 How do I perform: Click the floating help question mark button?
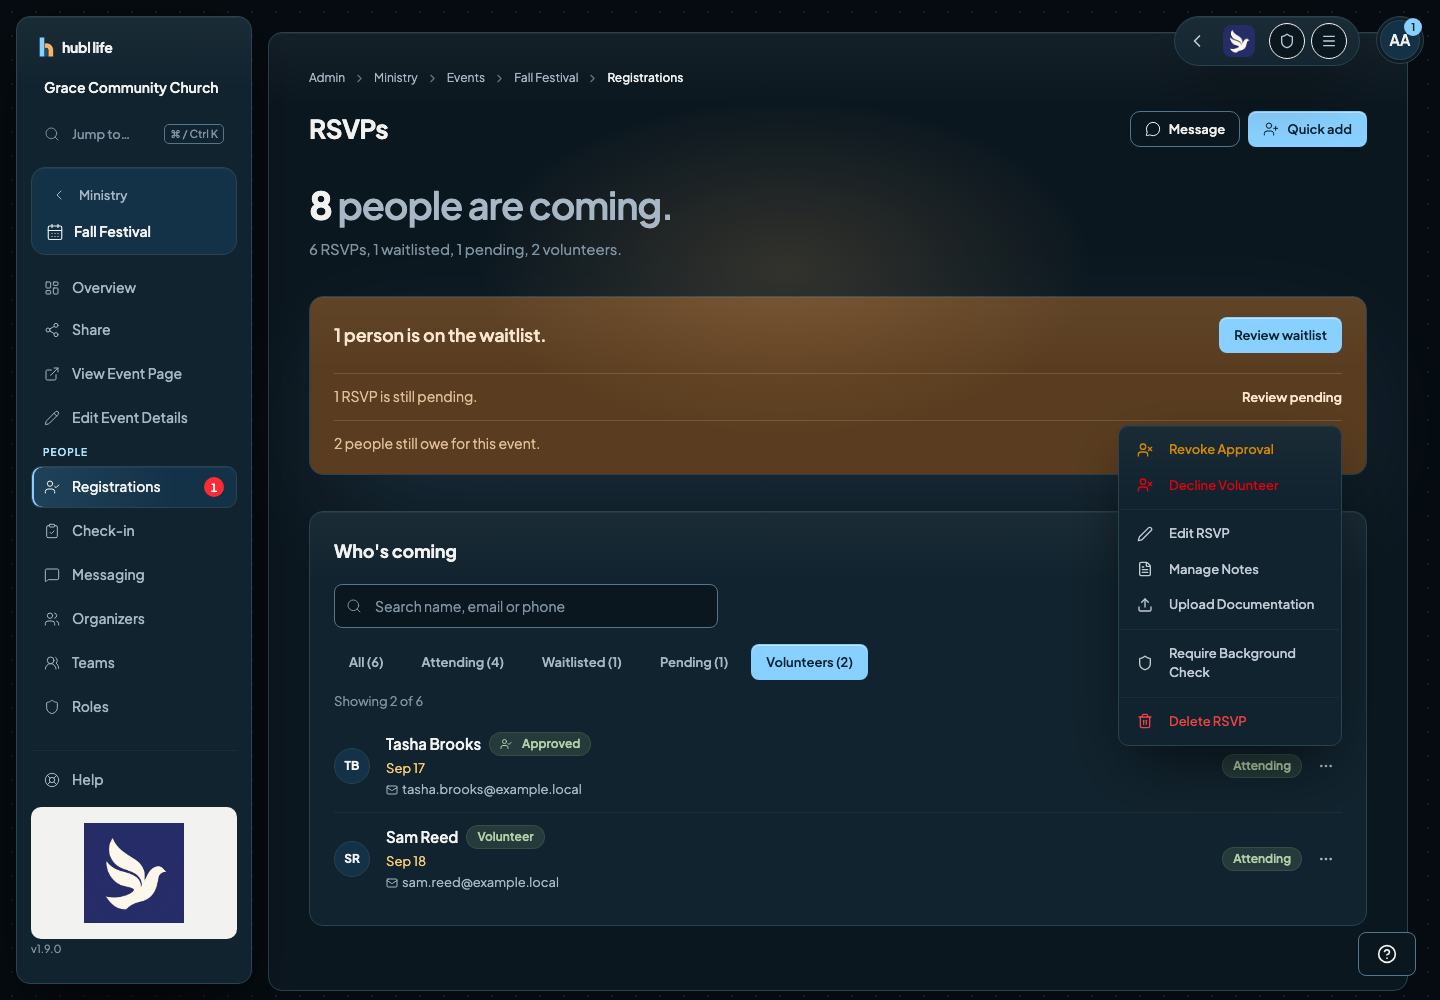[1387, 954]
